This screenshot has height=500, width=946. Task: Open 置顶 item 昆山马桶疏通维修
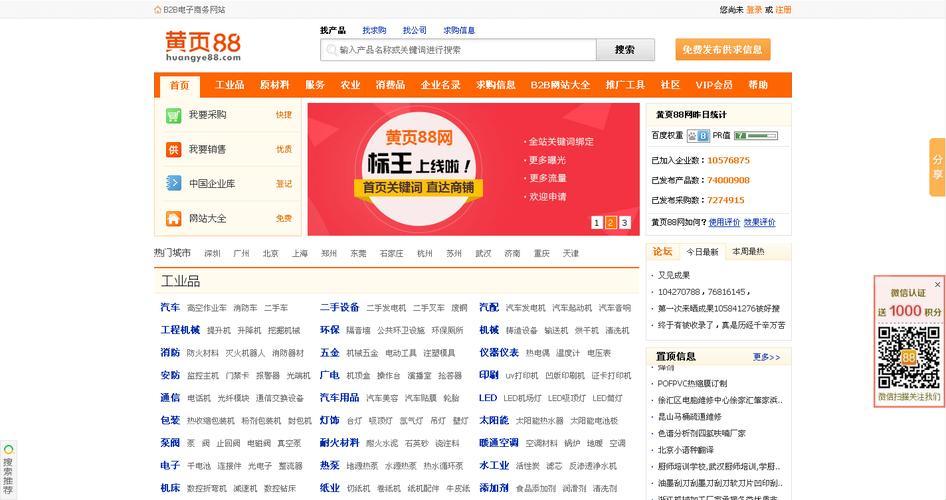(x=690, y=417)
